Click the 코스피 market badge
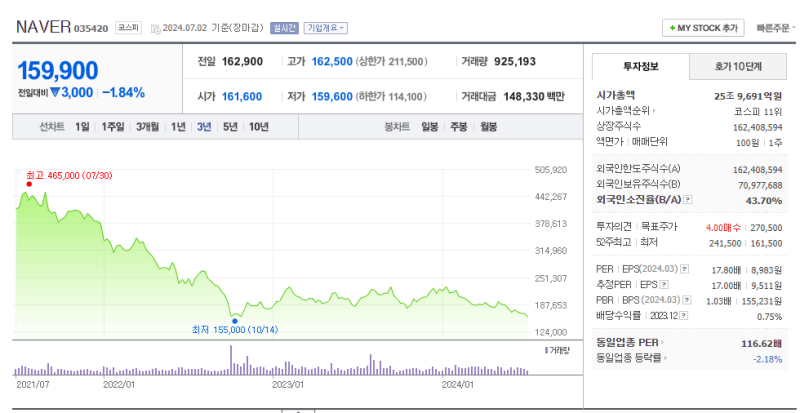This screenshot has height=413, width=800. click(x=128, y=28)
